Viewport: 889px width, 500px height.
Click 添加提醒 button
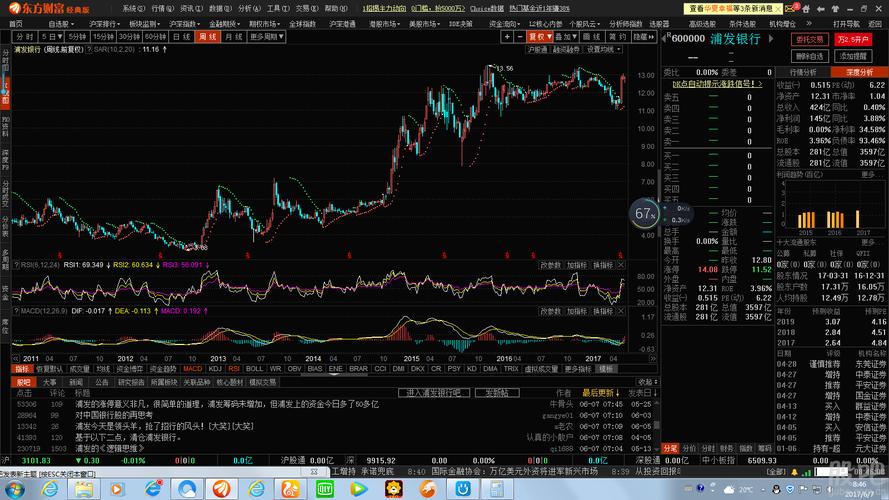[x=853, y=56]
